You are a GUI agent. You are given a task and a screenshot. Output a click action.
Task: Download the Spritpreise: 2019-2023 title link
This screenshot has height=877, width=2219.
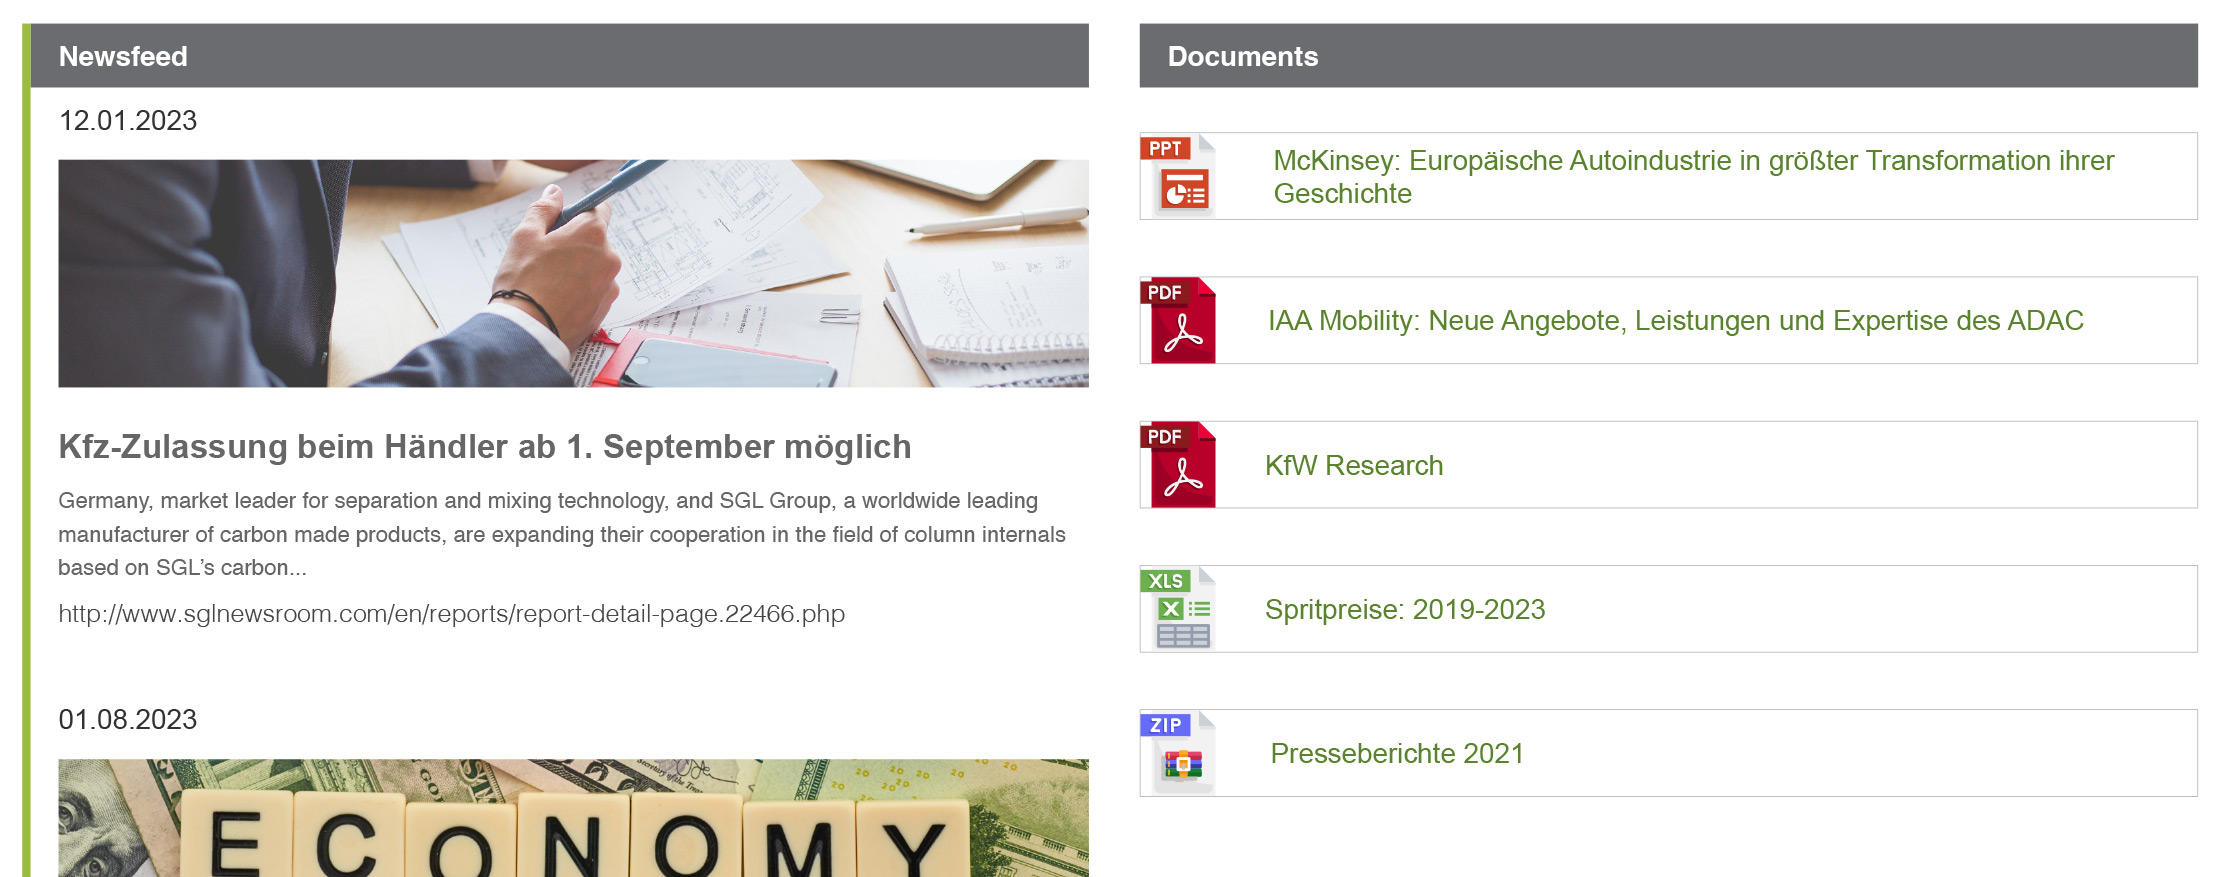click(1404, 610)
